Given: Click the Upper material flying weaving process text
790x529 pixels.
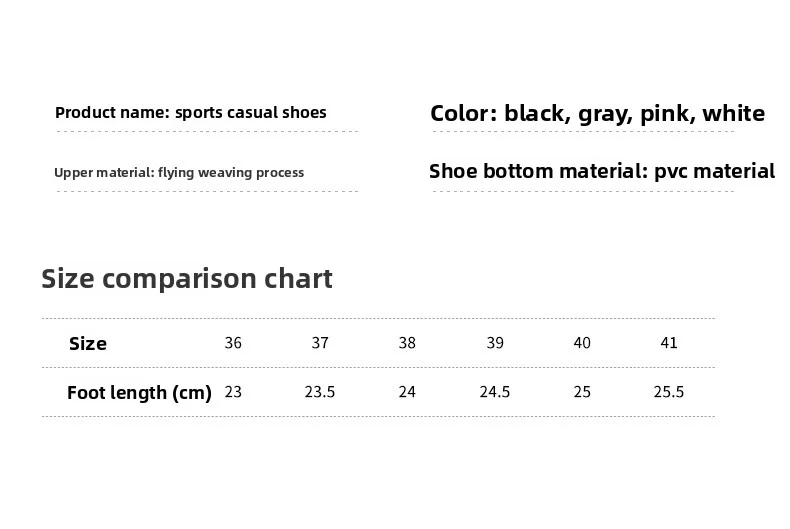Looking at the screenshot, I should 179,172.
